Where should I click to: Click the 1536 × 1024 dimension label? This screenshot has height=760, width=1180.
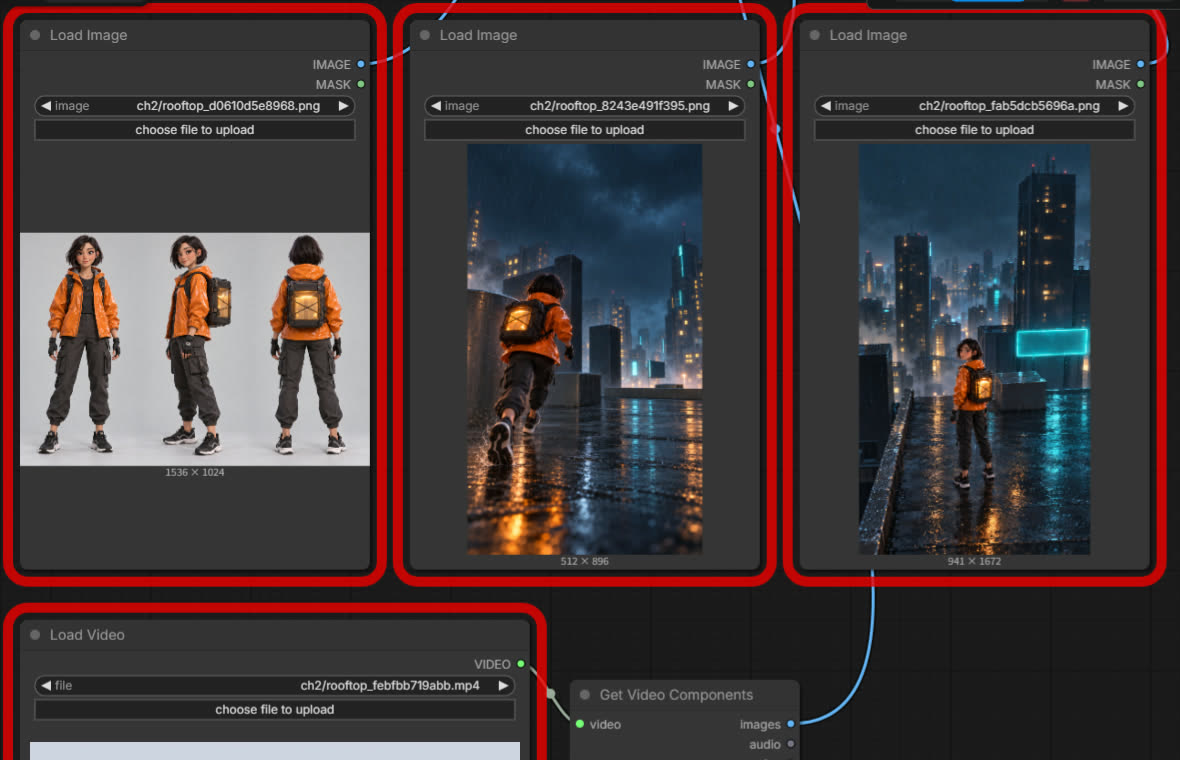[195, 473]
